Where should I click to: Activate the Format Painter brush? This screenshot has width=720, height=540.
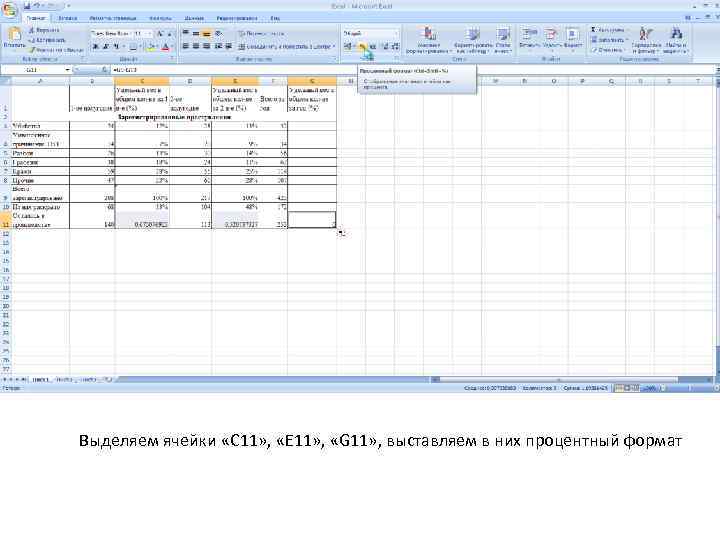[56, 50]
